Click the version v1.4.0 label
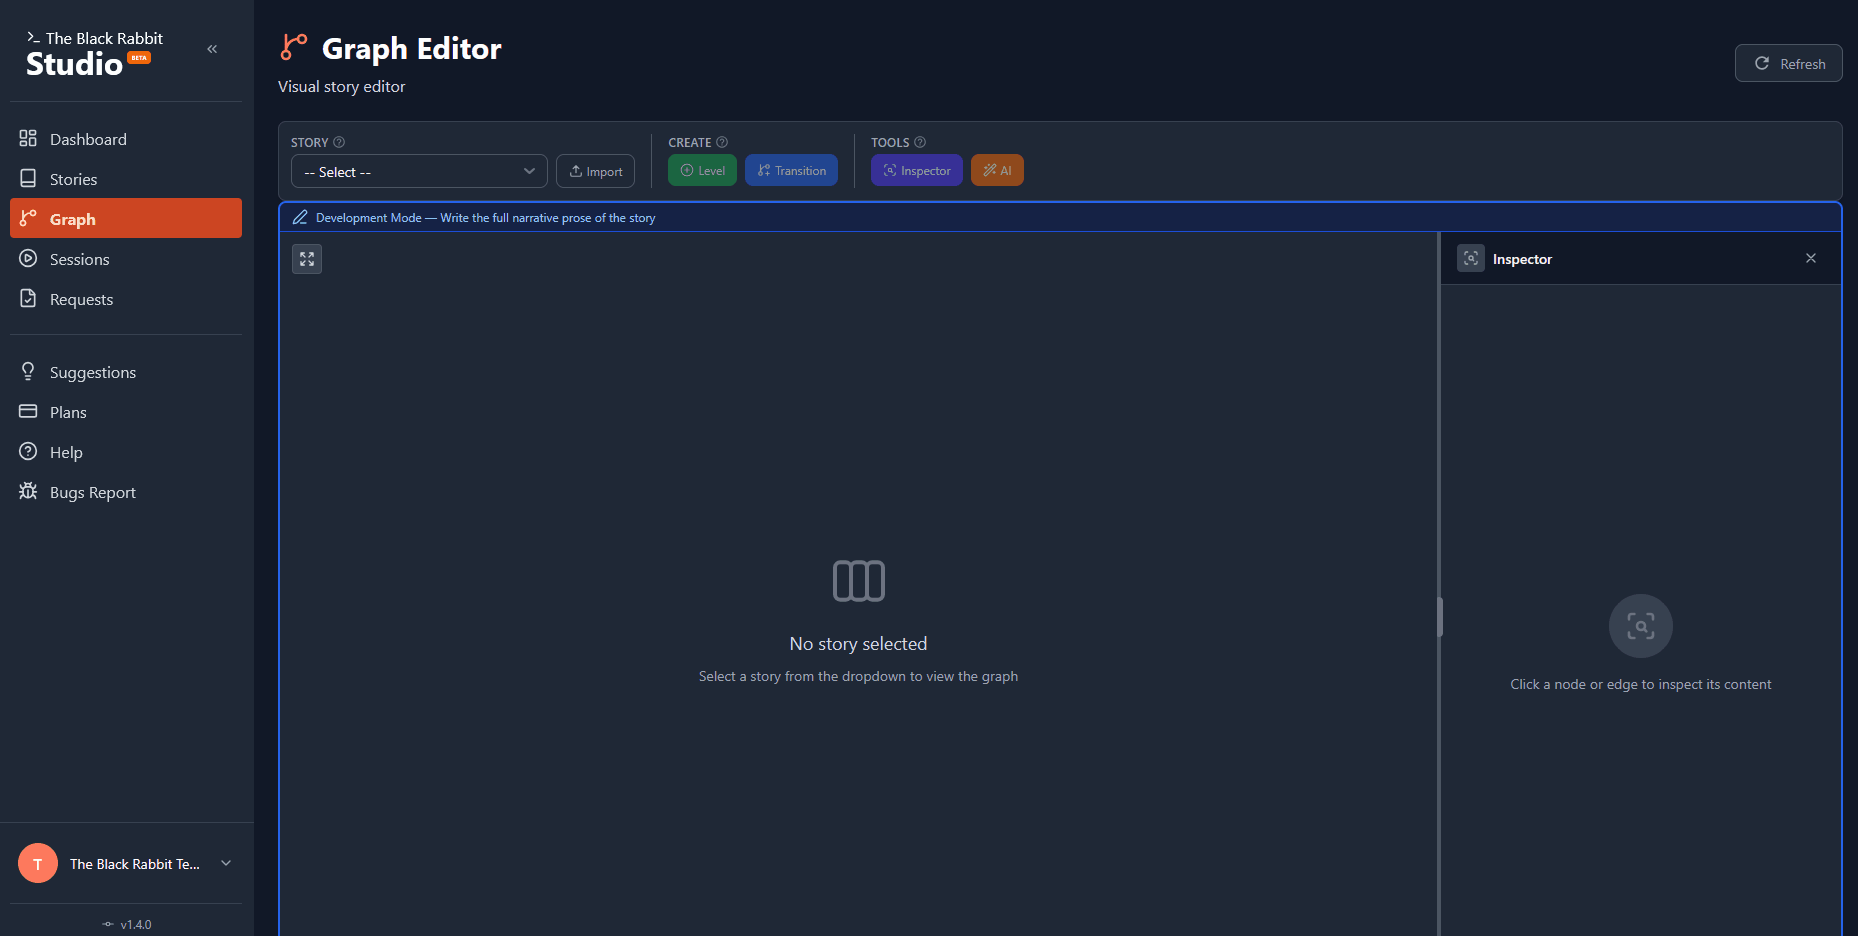The image size is (1858, 936). 127,924
